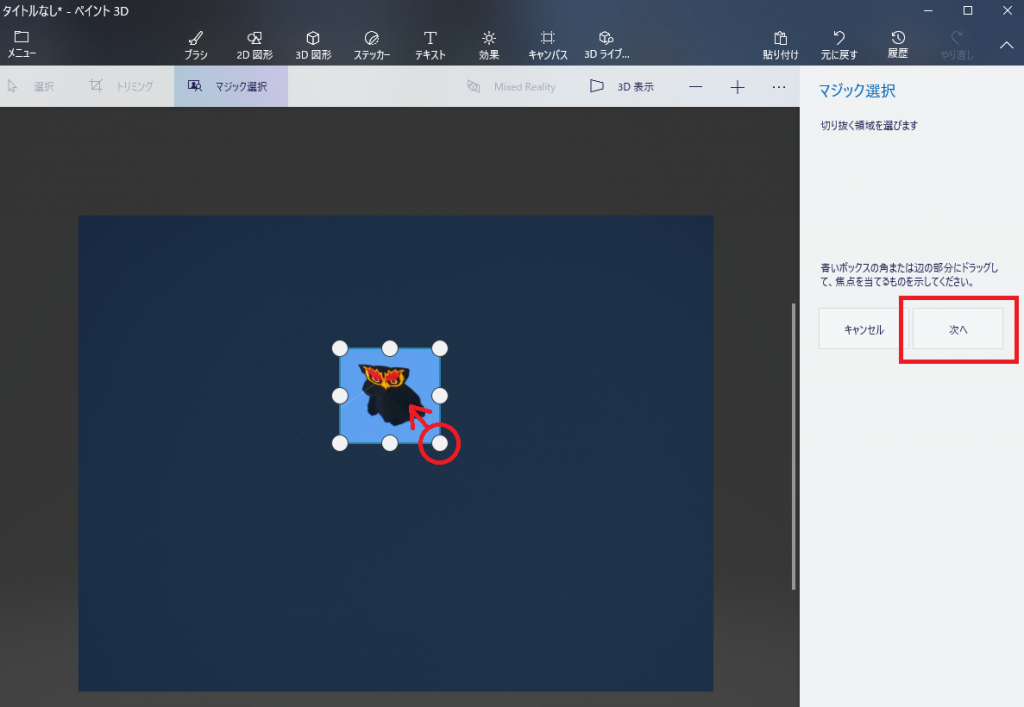
Task: Click the Next (次へ) button
Action: (958, 329)
